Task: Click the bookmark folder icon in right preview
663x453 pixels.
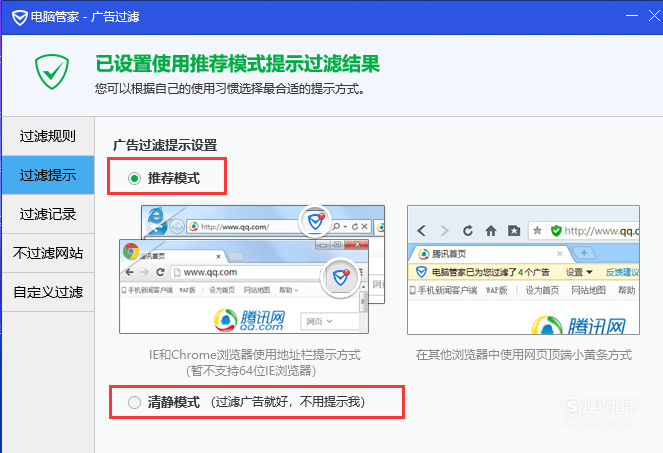Action: (514, 231)
